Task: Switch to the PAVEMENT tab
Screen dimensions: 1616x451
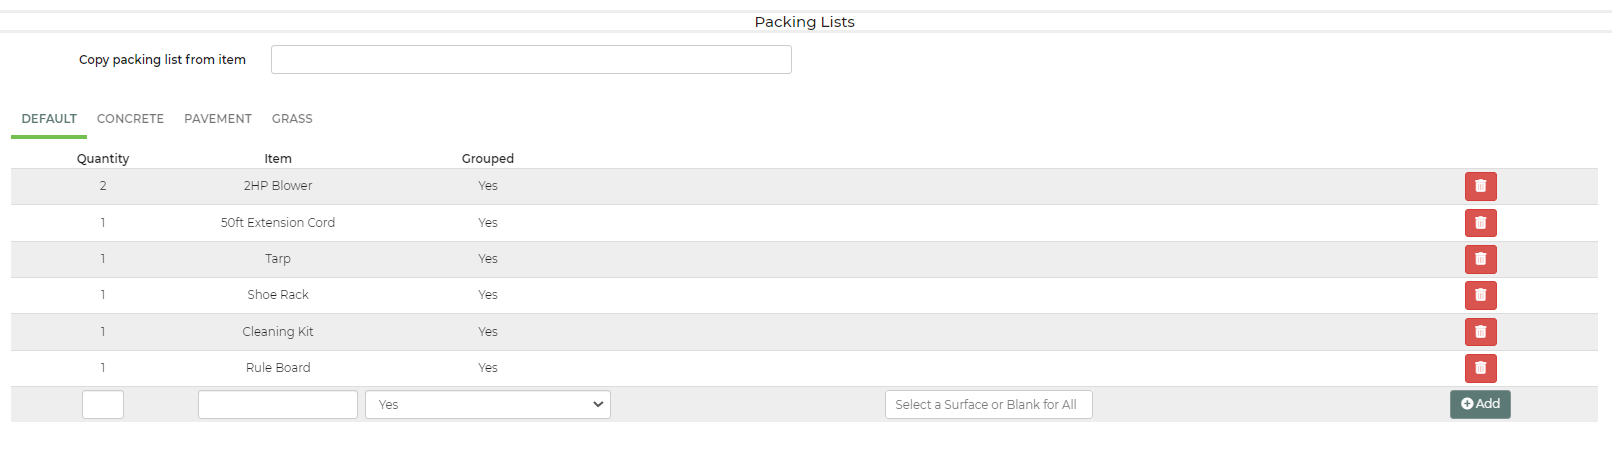Action: [x=218, y=119]
